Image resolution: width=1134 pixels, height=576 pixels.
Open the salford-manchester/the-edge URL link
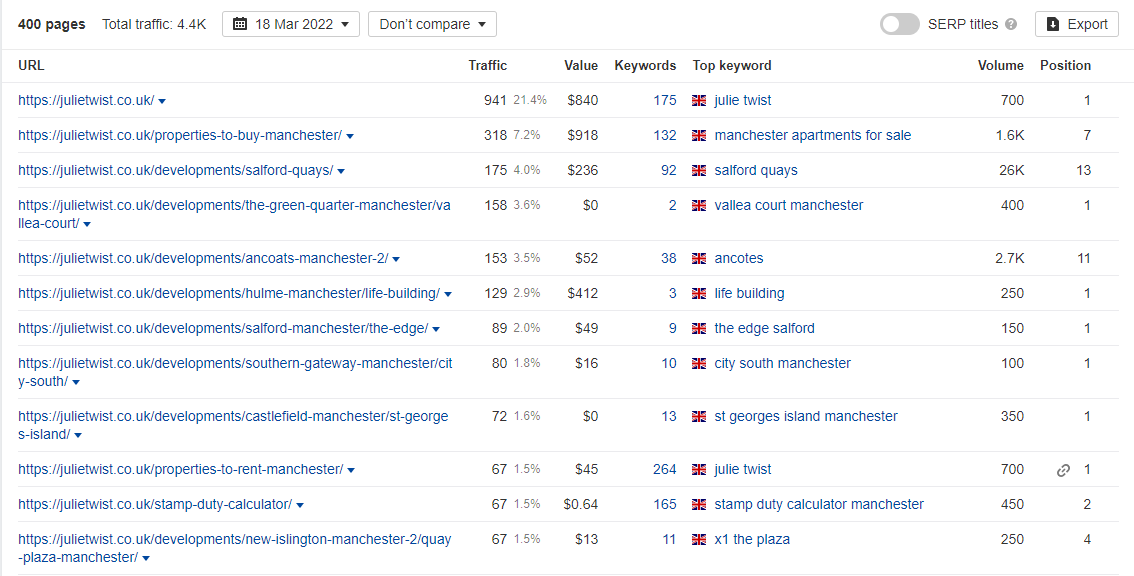click(223, 329)
